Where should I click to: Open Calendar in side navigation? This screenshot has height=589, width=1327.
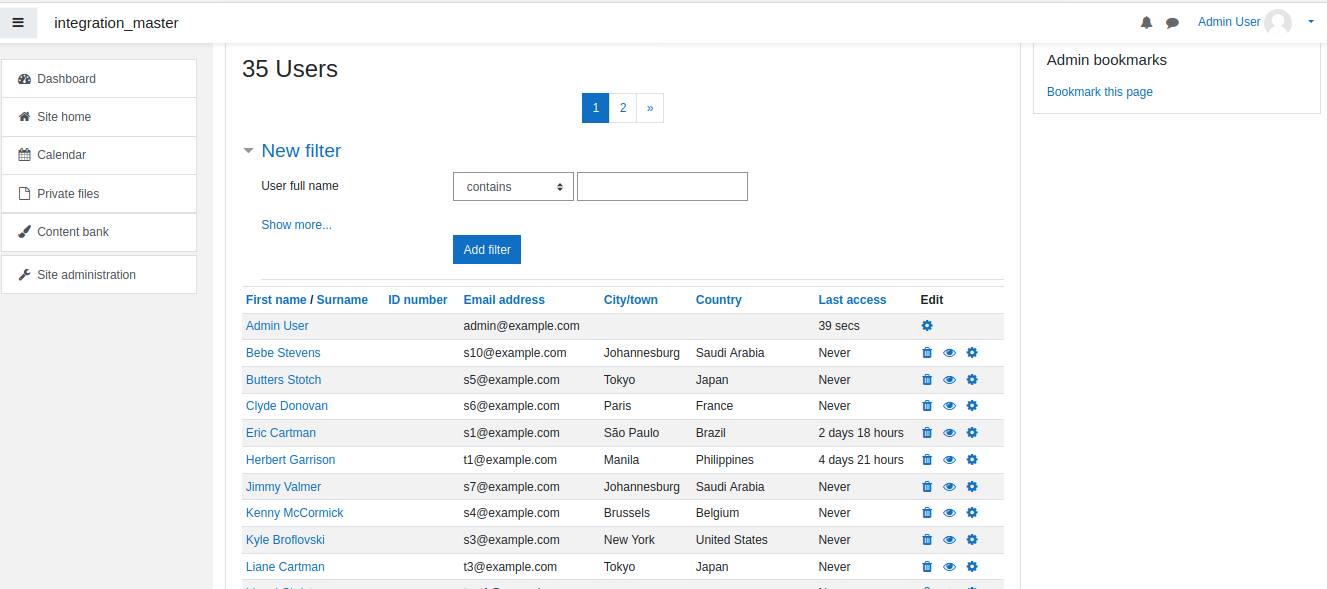click(x=99, y=155)
